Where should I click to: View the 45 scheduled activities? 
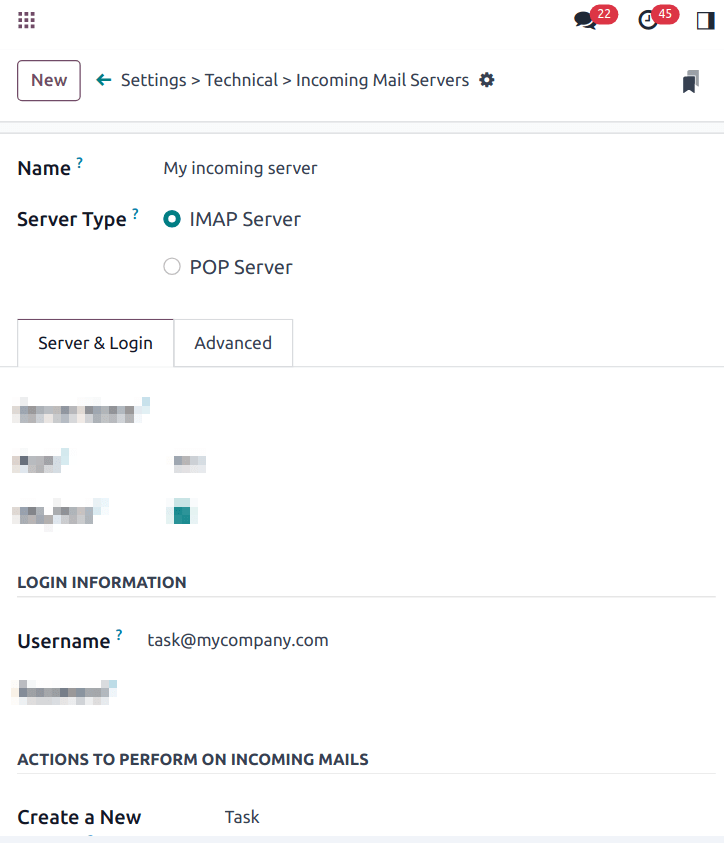[x=650, y=18]
